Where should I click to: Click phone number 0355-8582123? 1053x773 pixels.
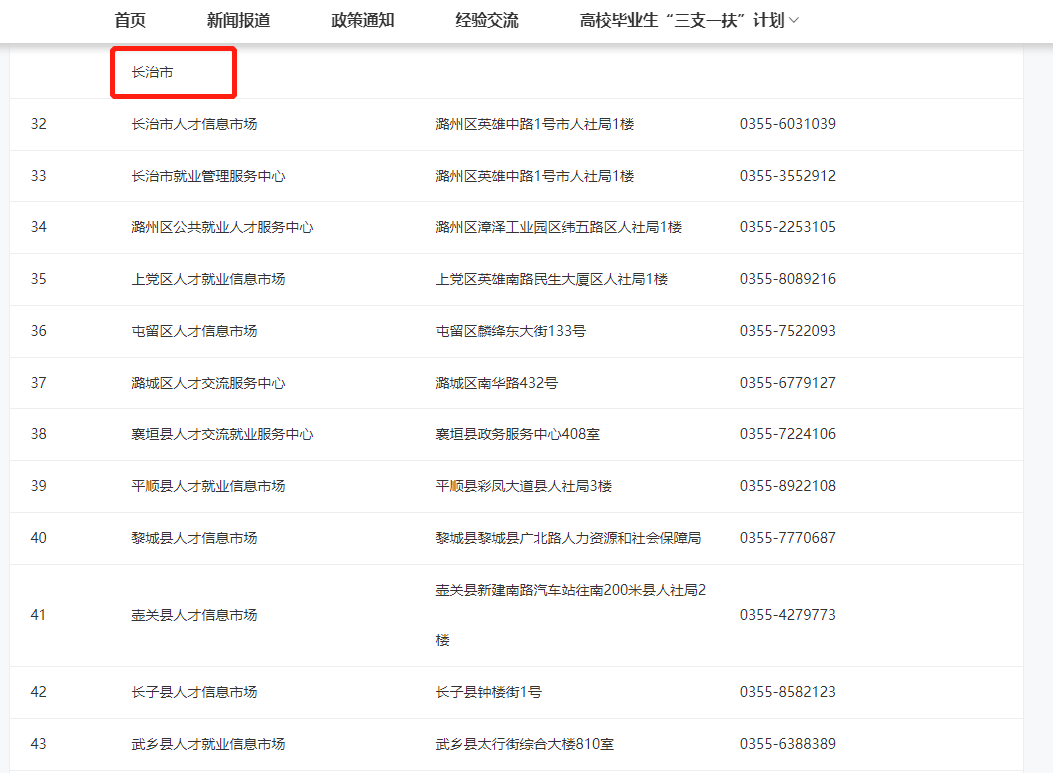pos(788,692)
